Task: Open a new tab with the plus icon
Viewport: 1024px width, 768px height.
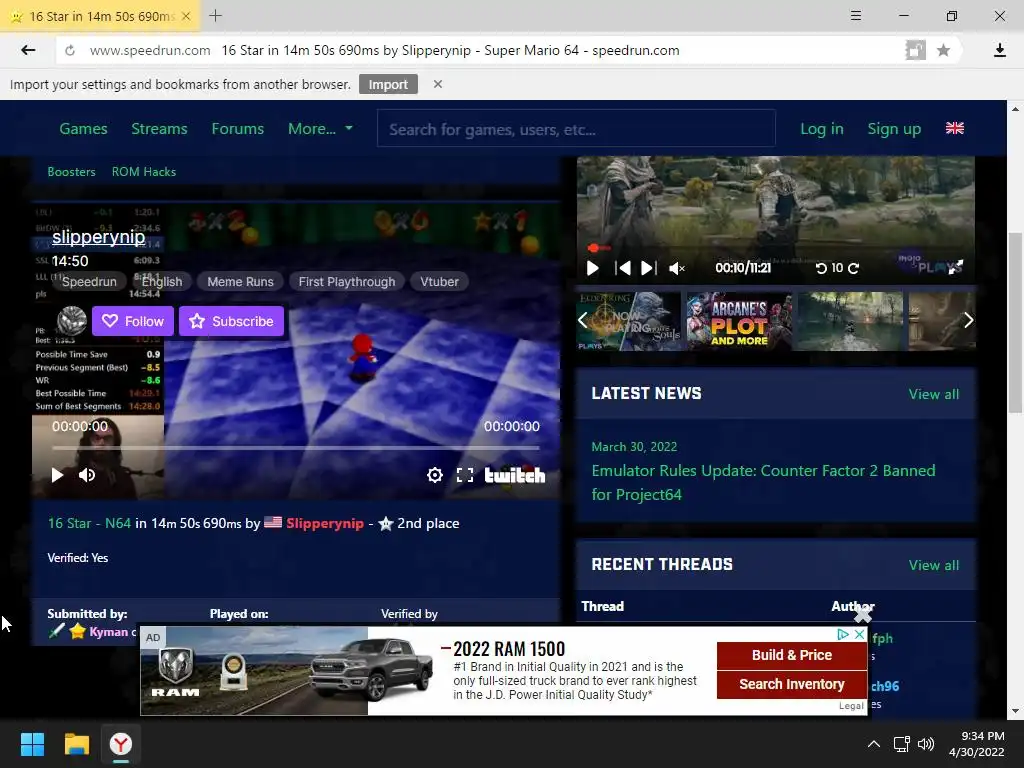Action: point(216,16)
